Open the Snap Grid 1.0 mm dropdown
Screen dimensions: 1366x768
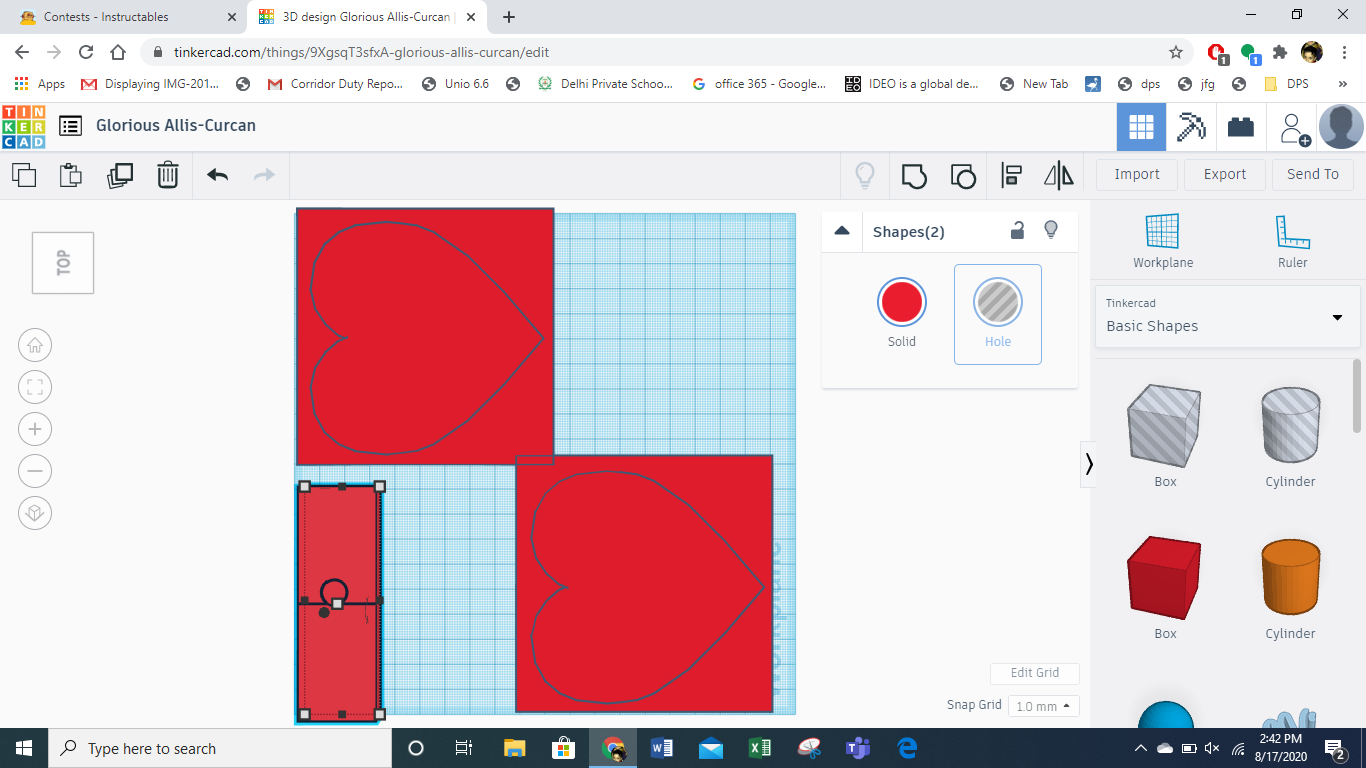point(1044,706)
